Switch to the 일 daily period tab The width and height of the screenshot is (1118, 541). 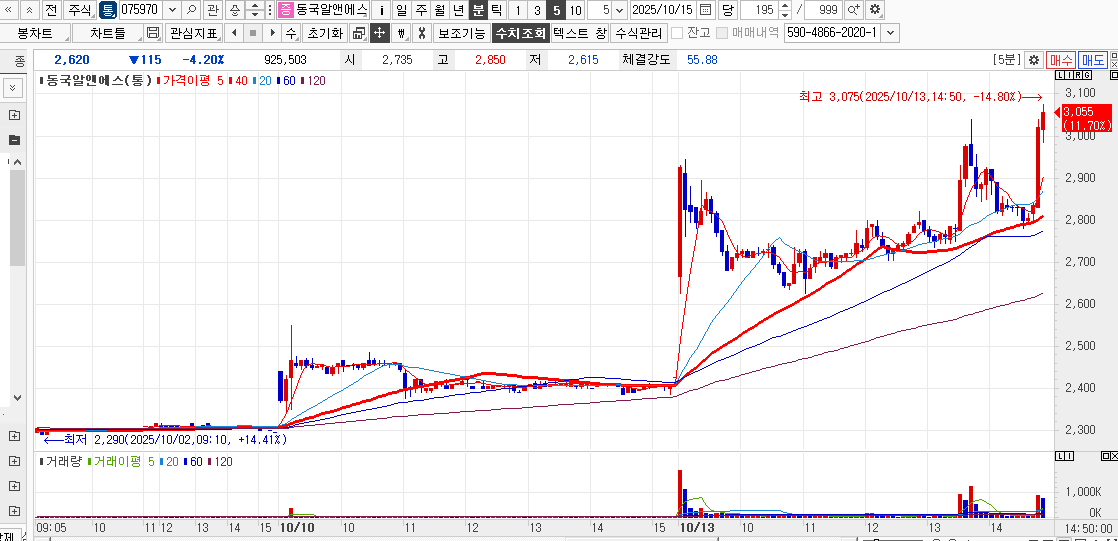pyautogui.click(x=401, y=10)
